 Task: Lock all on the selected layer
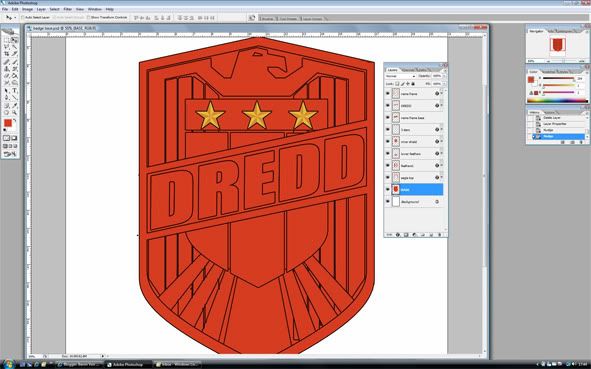(413, 84)
